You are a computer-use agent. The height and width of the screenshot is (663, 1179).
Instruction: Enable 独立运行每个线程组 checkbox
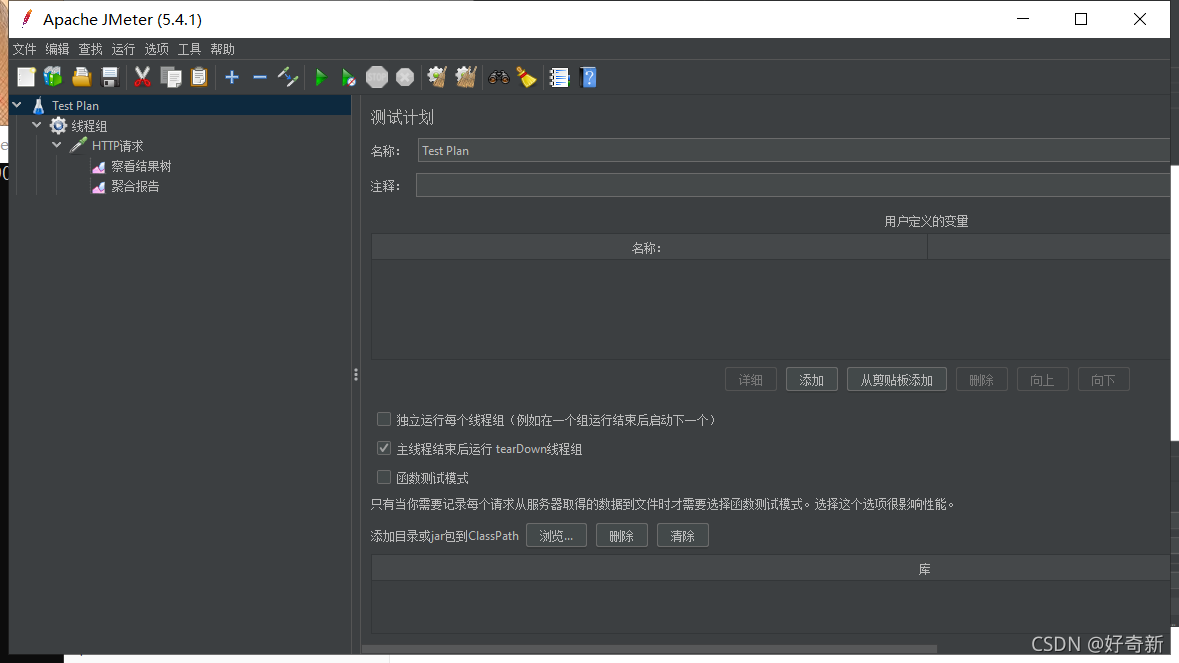[383, 419]
